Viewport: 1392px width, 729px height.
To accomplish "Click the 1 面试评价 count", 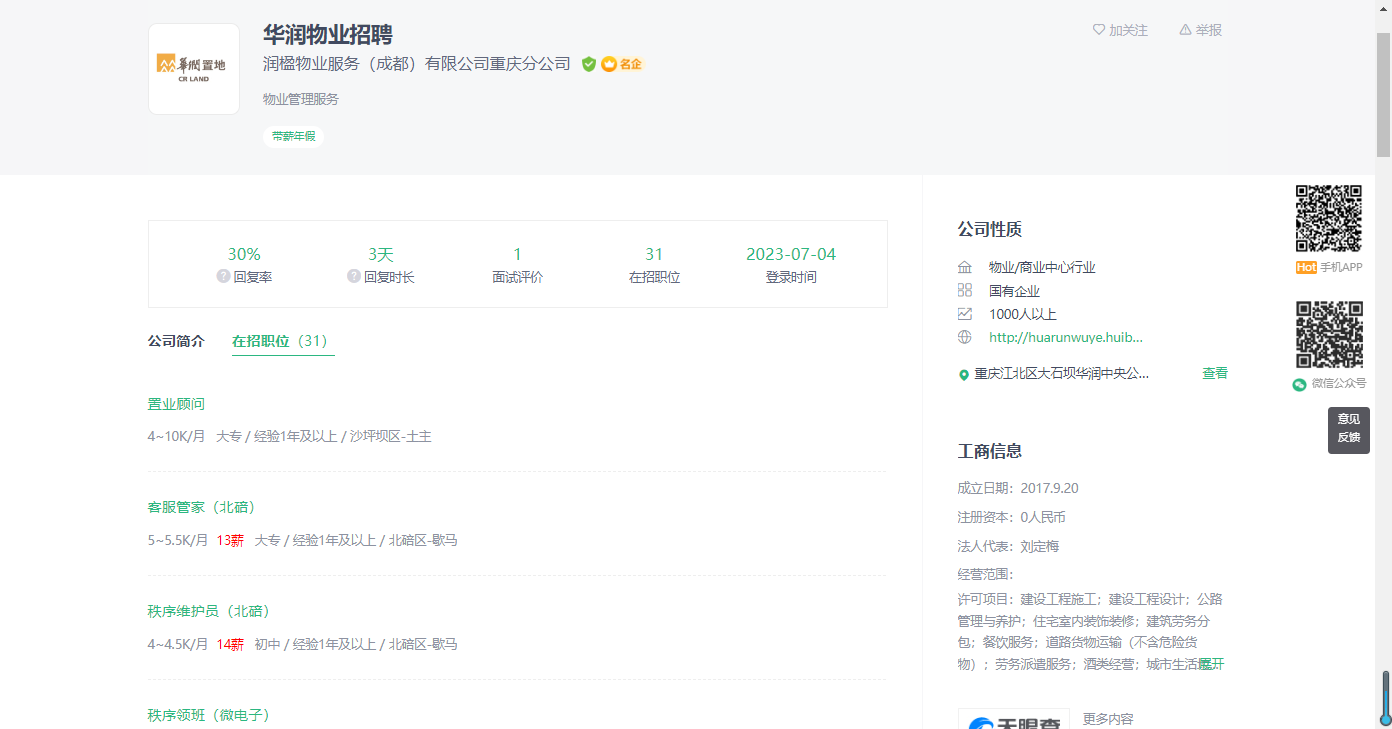I will point(517,254).
